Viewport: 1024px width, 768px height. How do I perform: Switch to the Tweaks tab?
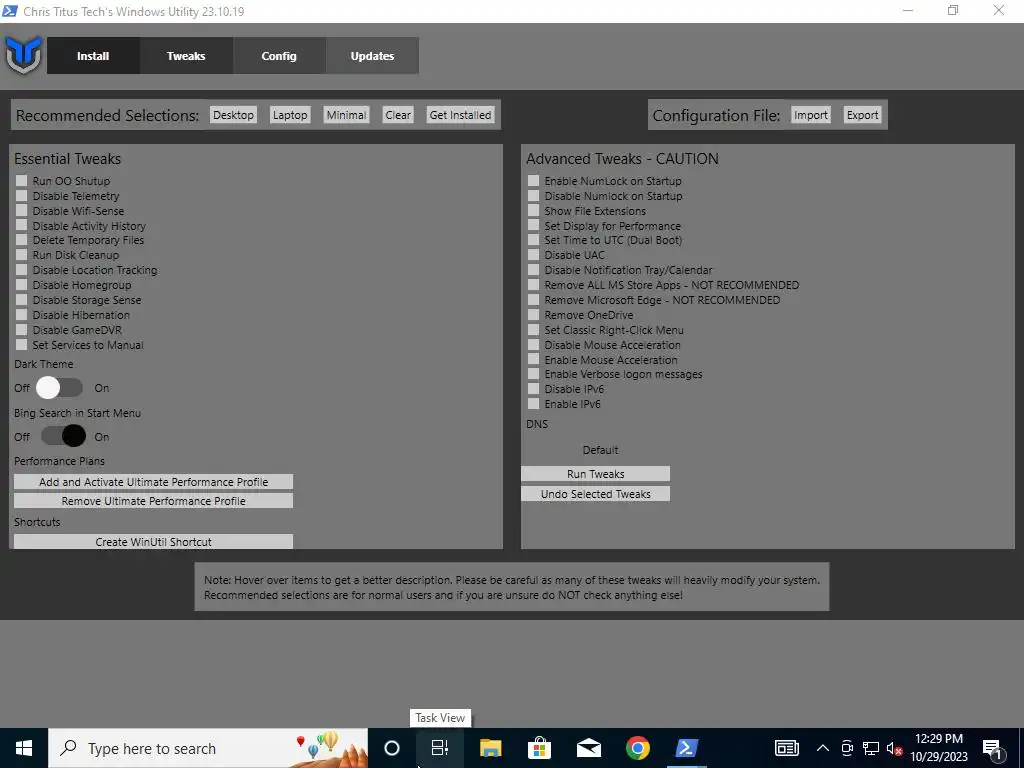click(186, 56)
